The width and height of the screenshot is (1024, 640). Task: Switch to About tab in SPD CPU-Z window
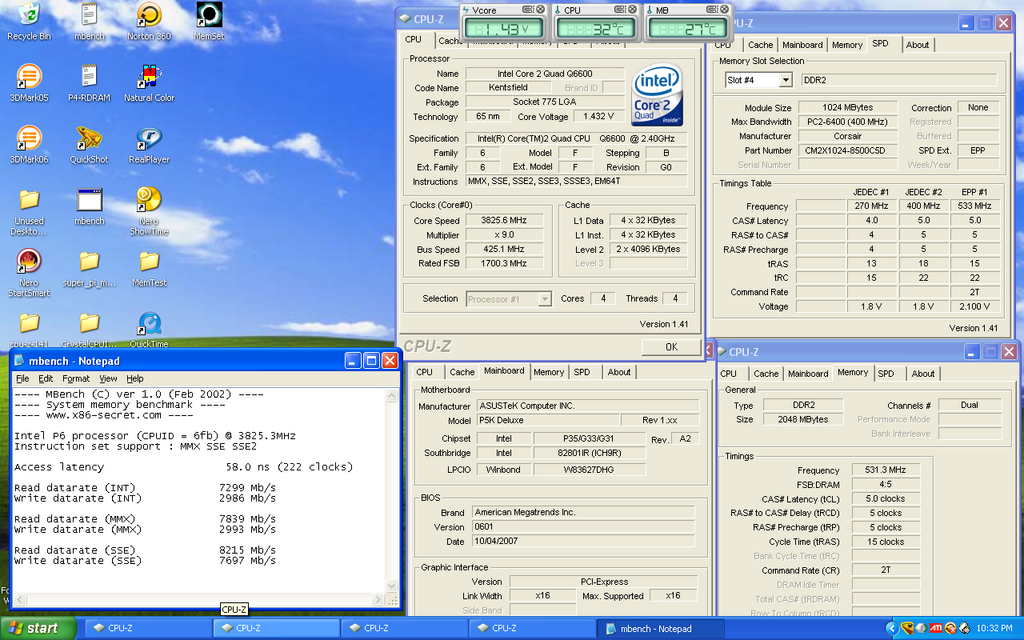pyautogui.click(x=917, y=45)
